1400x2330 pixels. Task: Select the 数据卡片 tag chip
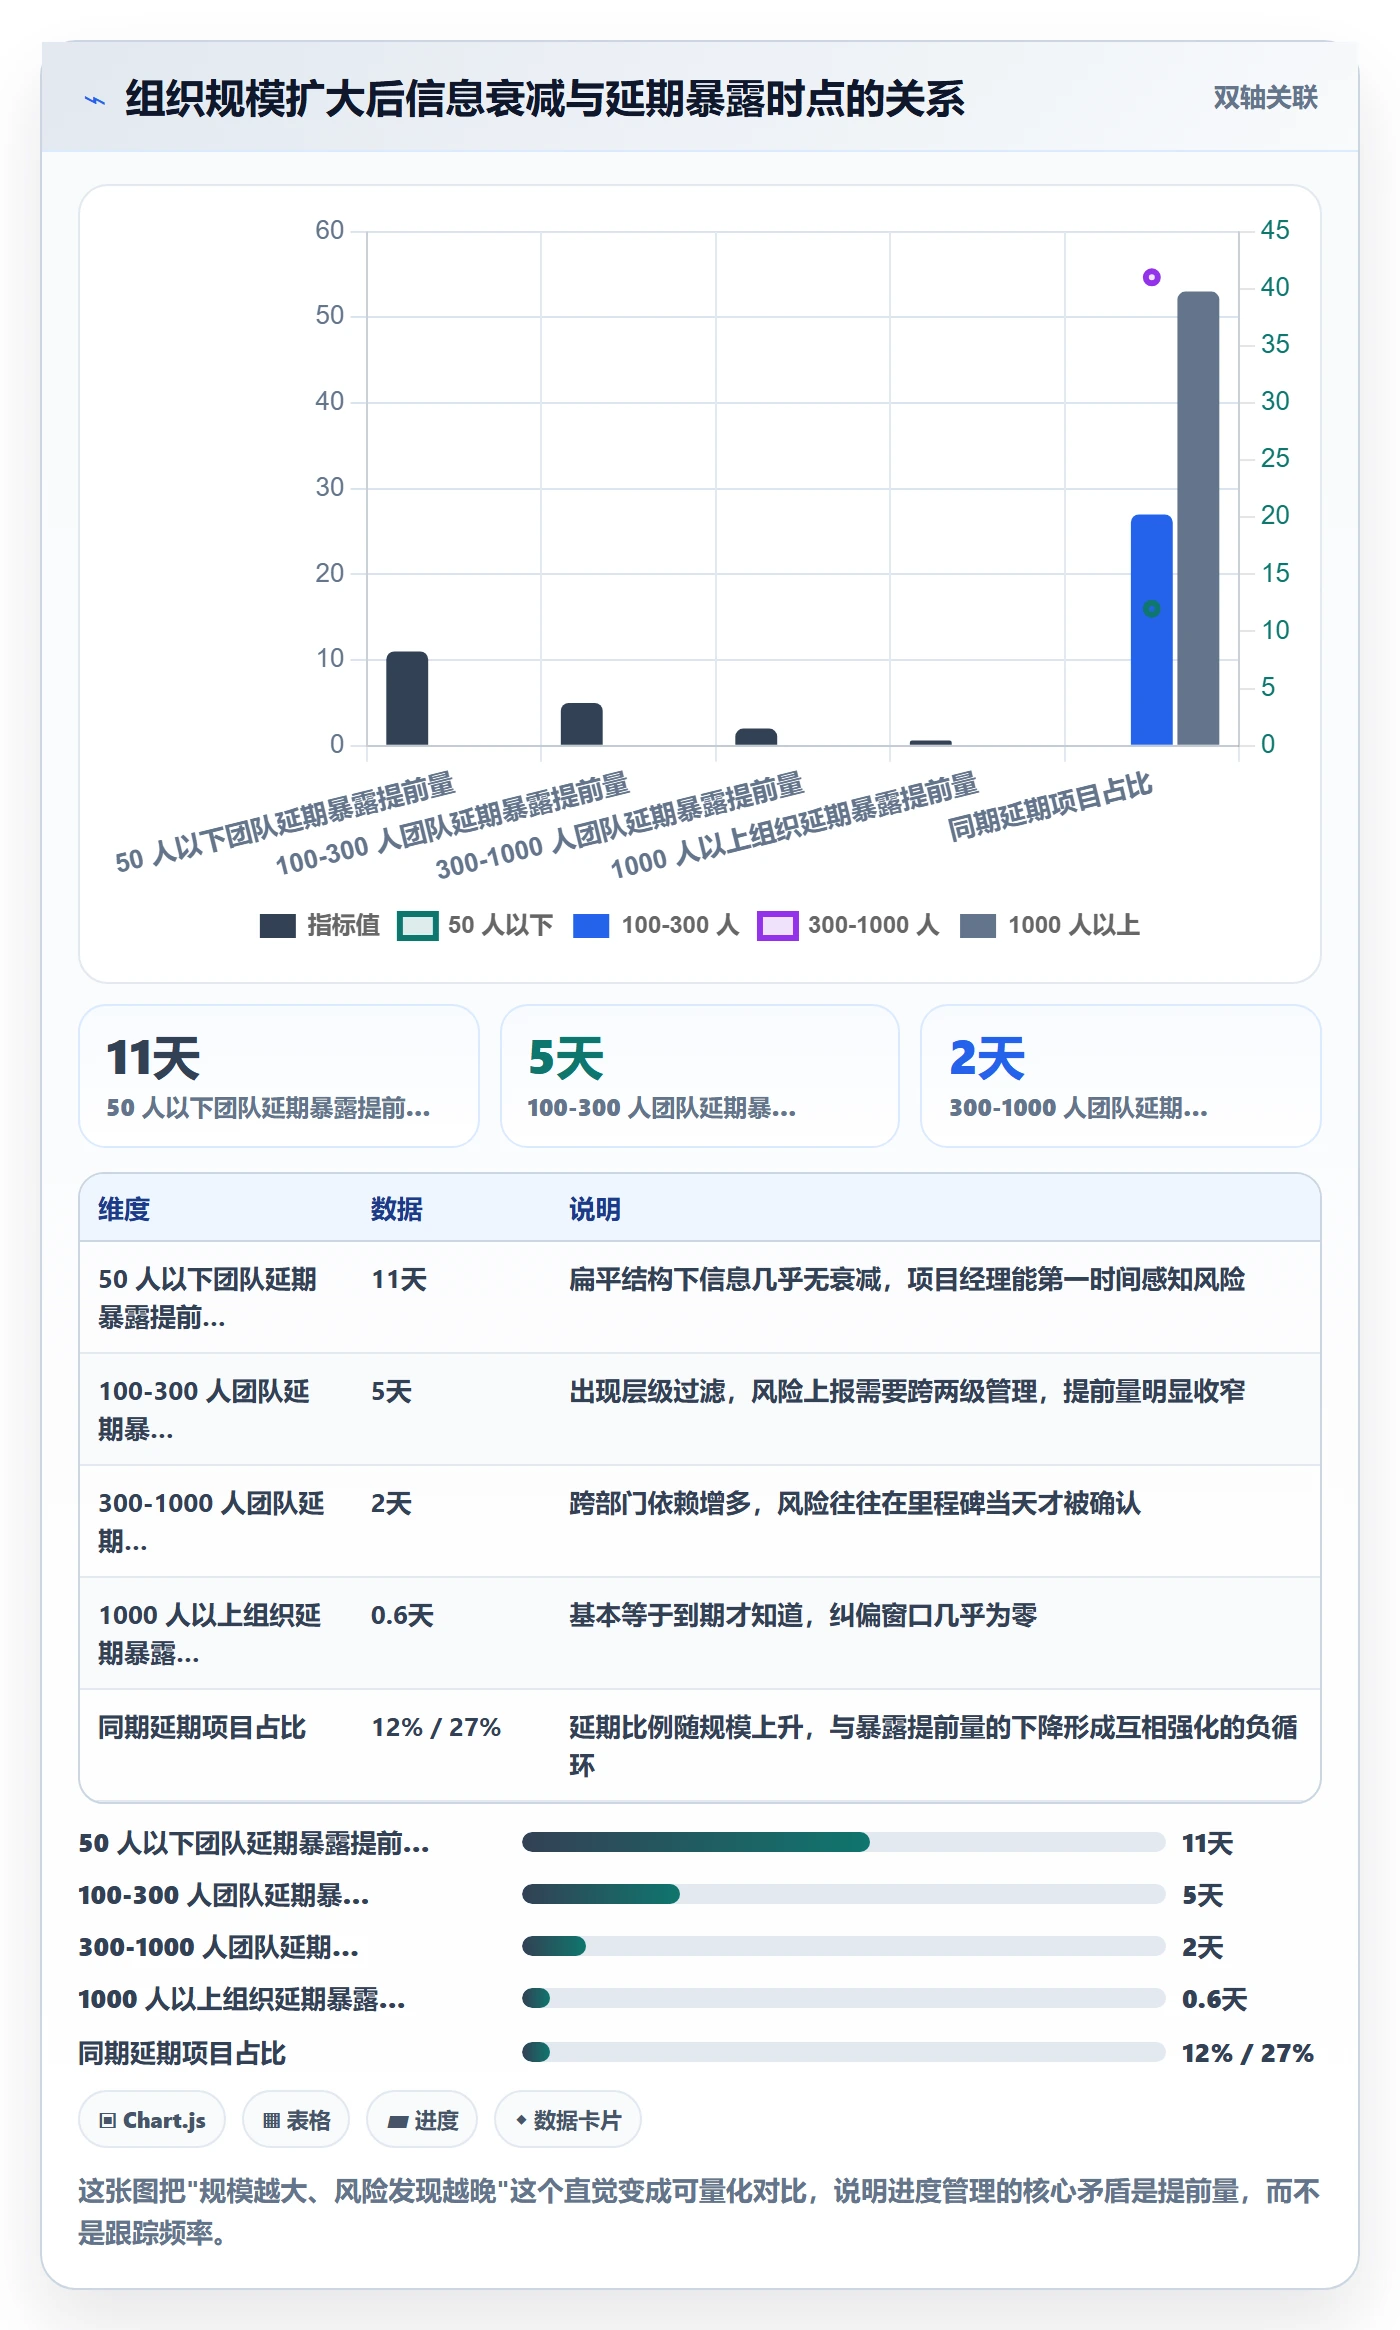pos(568,2119)
